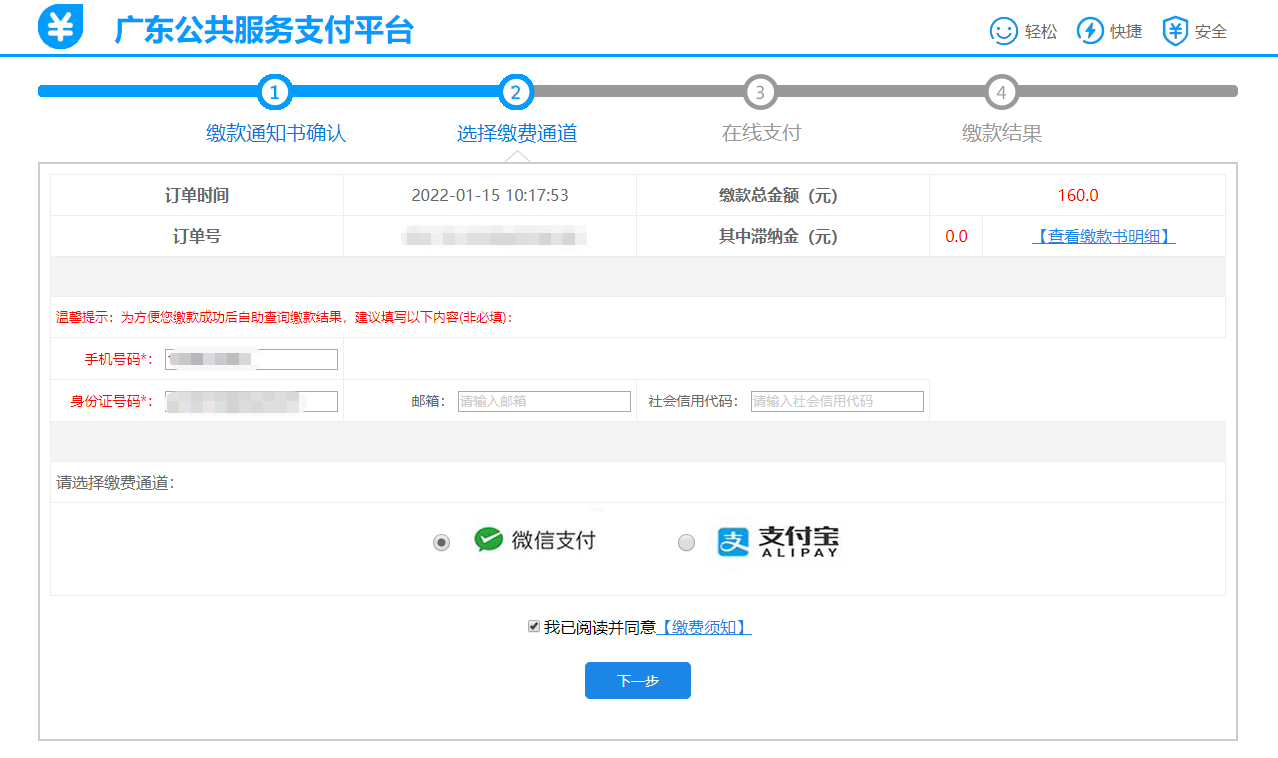Click step 3 circle in progress bar
This screenshot has width=1278, height=758.
click(760, 93)
